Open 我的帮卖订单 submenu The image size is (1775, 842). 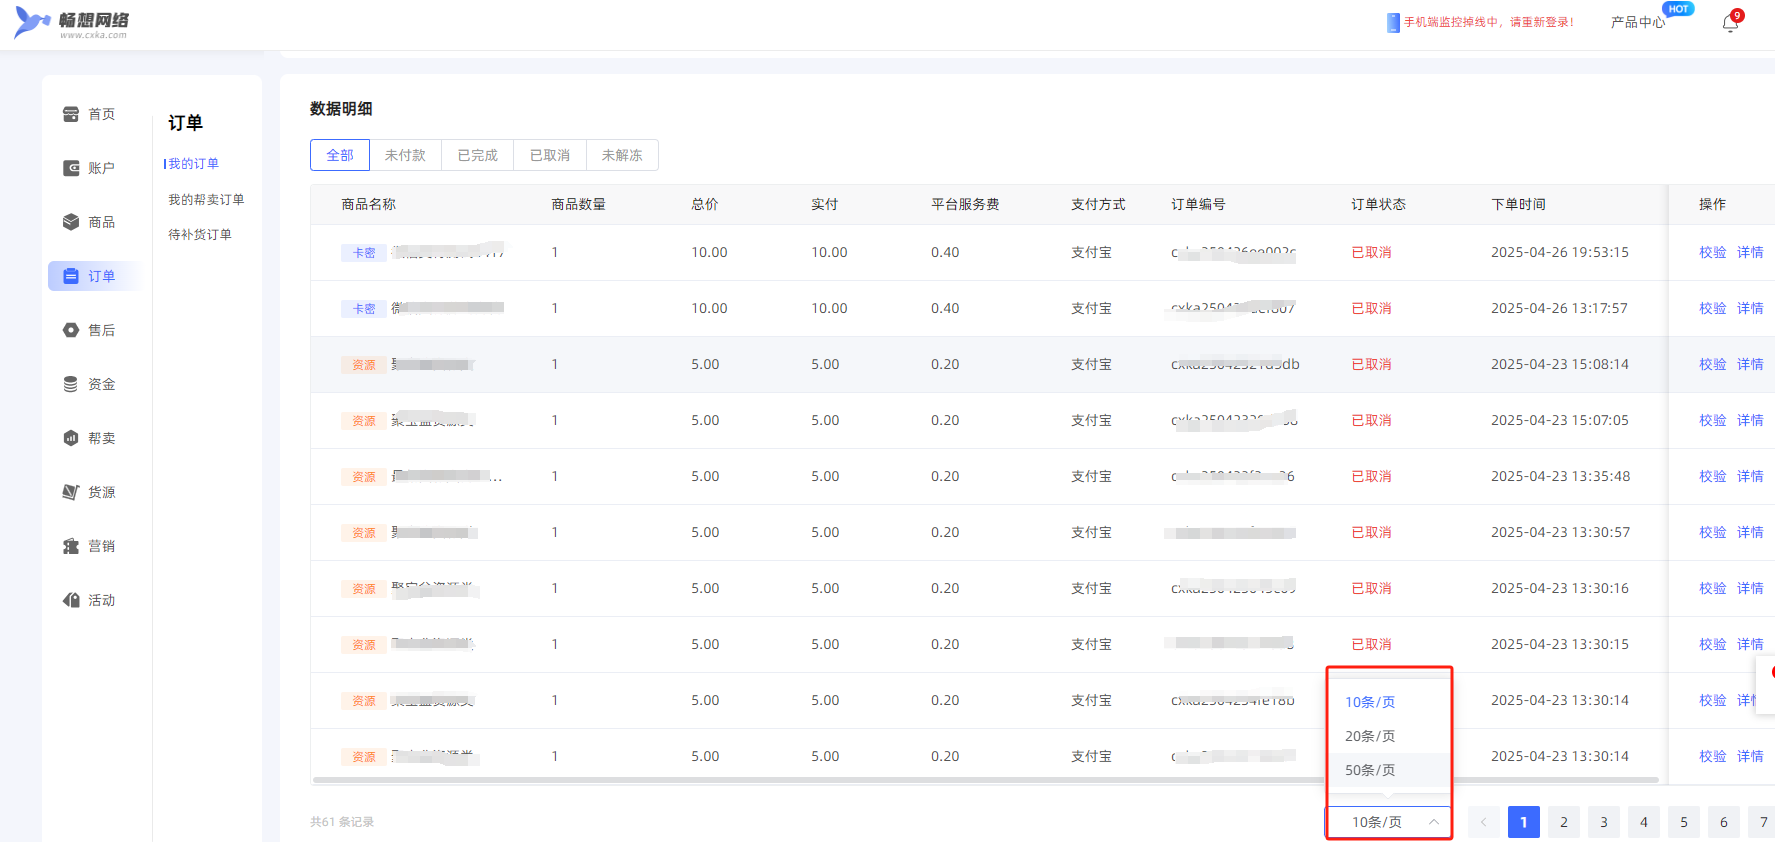coord(206,200)
